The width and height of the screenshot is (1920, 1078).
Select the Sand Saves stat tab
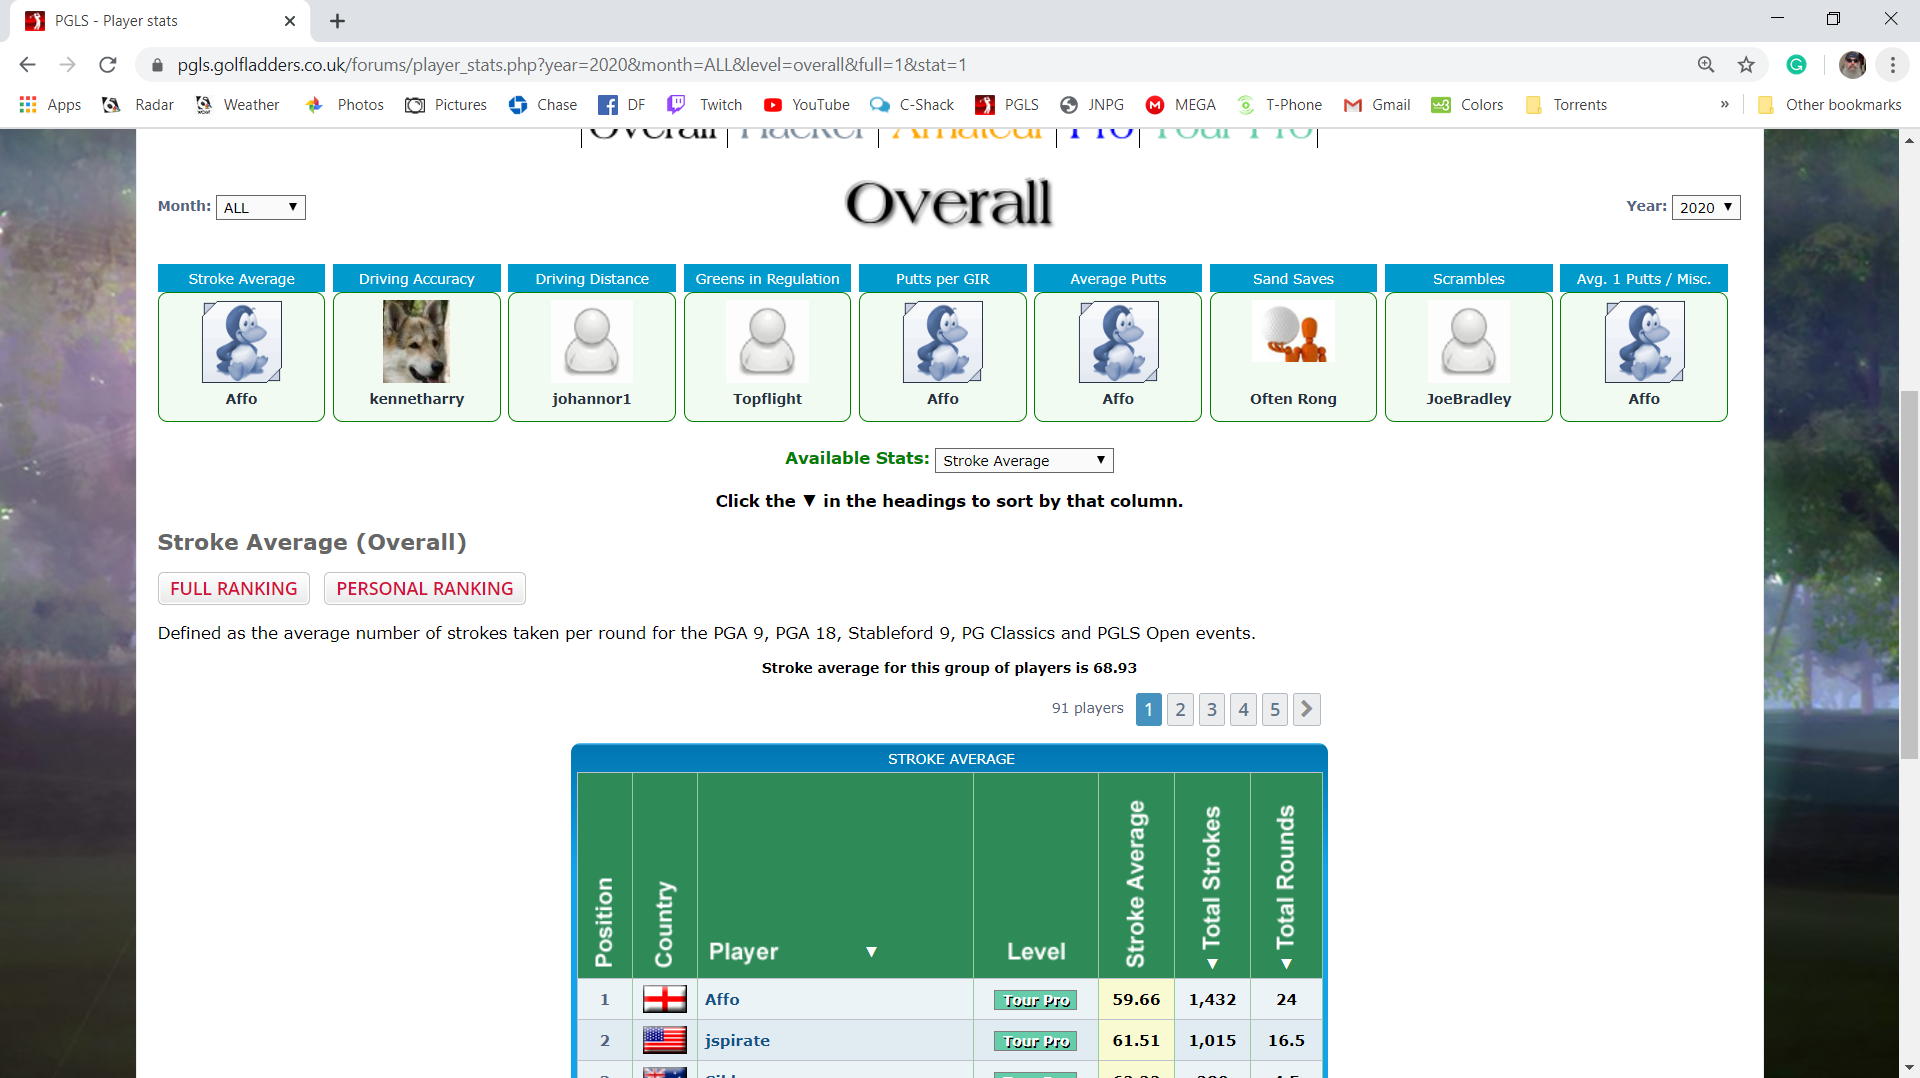click(x=1292, y=279)
